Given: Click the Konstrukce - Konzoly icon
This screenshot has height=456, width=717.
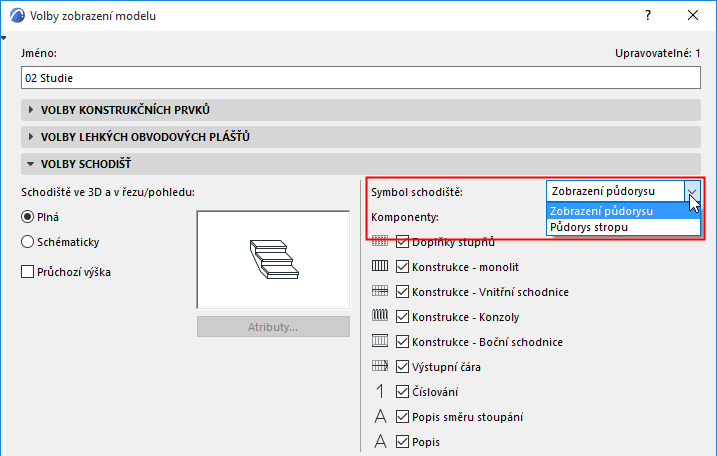Looking at the screenshot, I should [x=380, y=316].
